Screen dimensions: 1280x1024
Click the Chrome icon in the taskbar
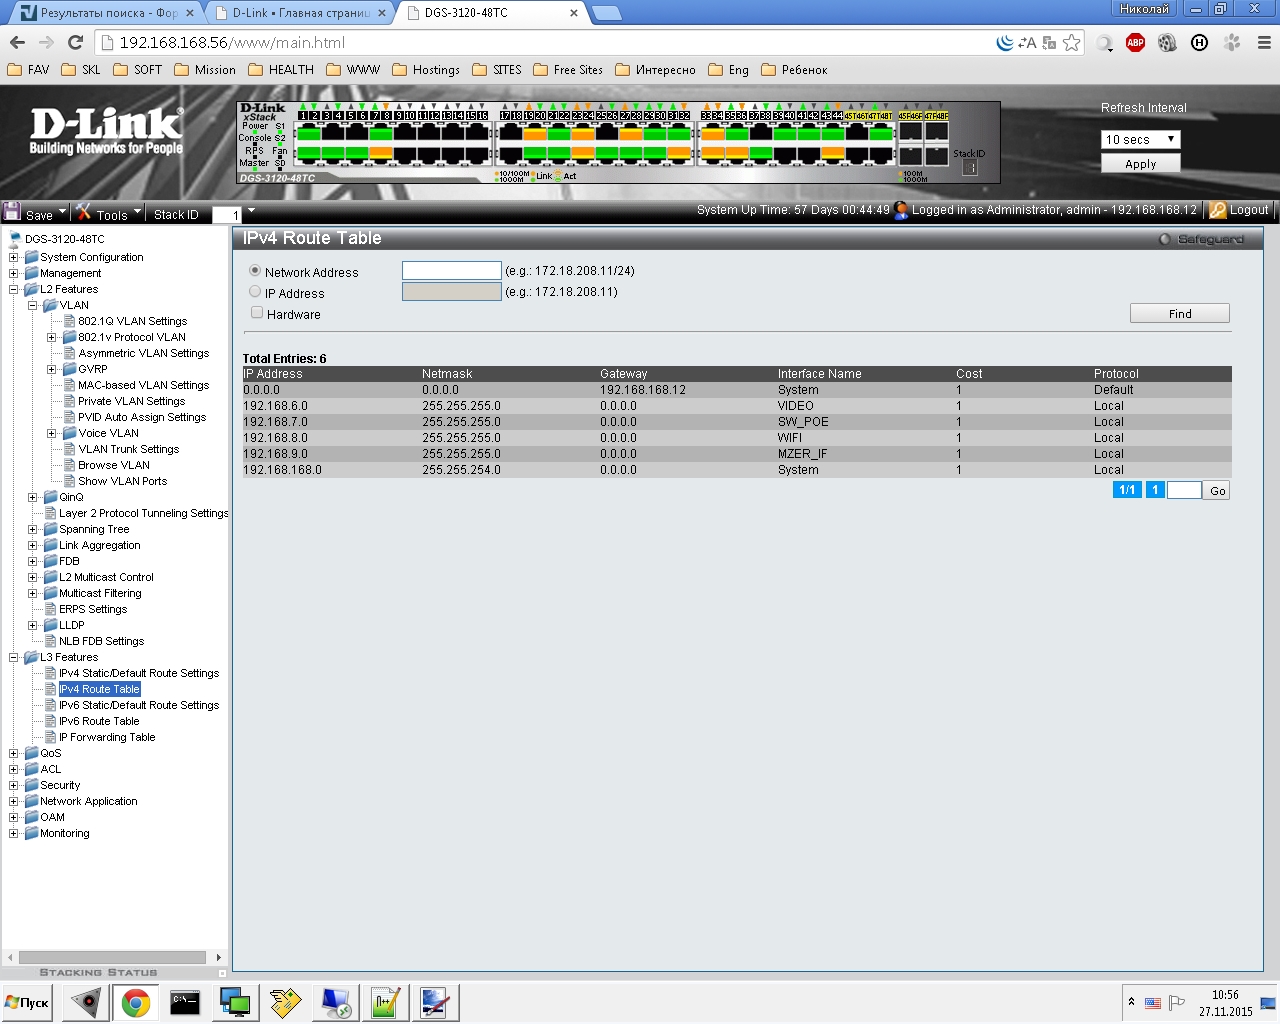coord(135,1002)
